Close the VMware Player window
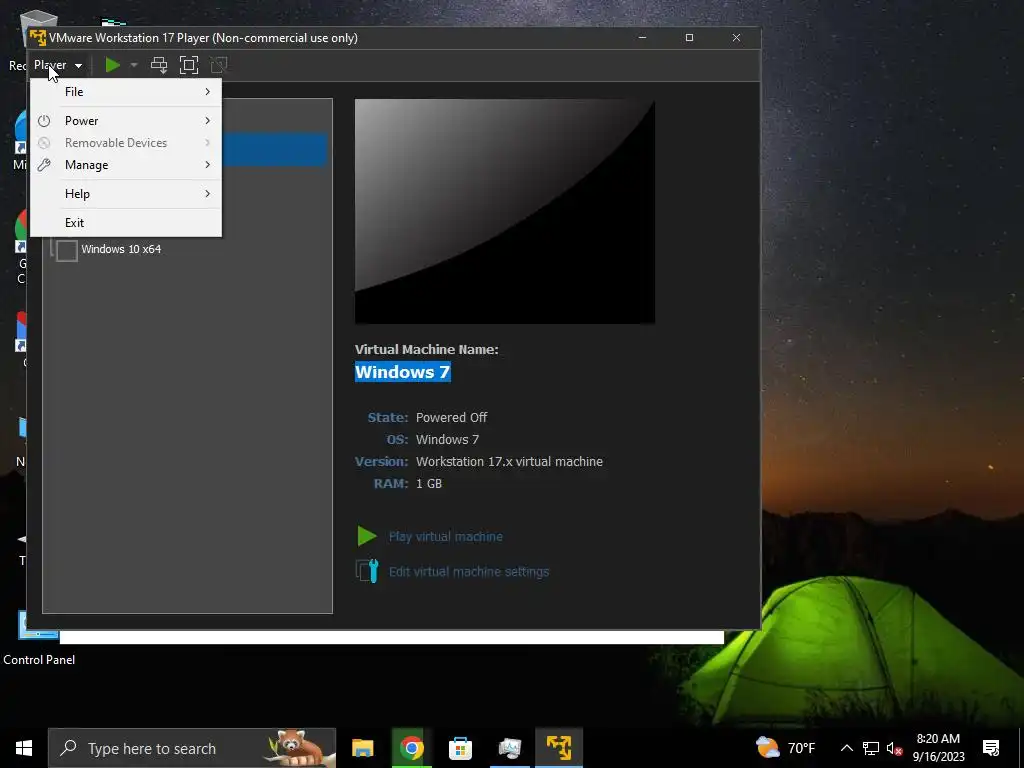 point(736,38)
